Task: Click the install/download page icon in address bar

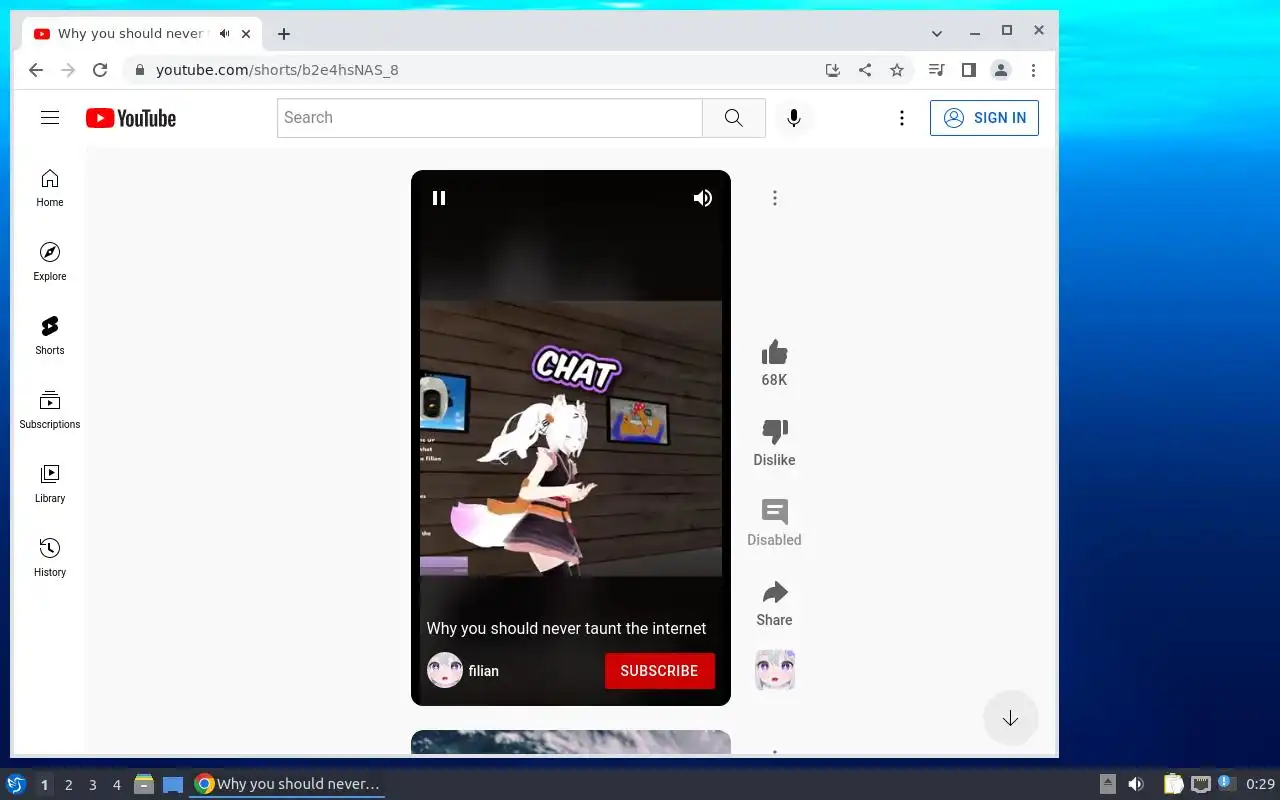Action: click(x=832, y=70)
